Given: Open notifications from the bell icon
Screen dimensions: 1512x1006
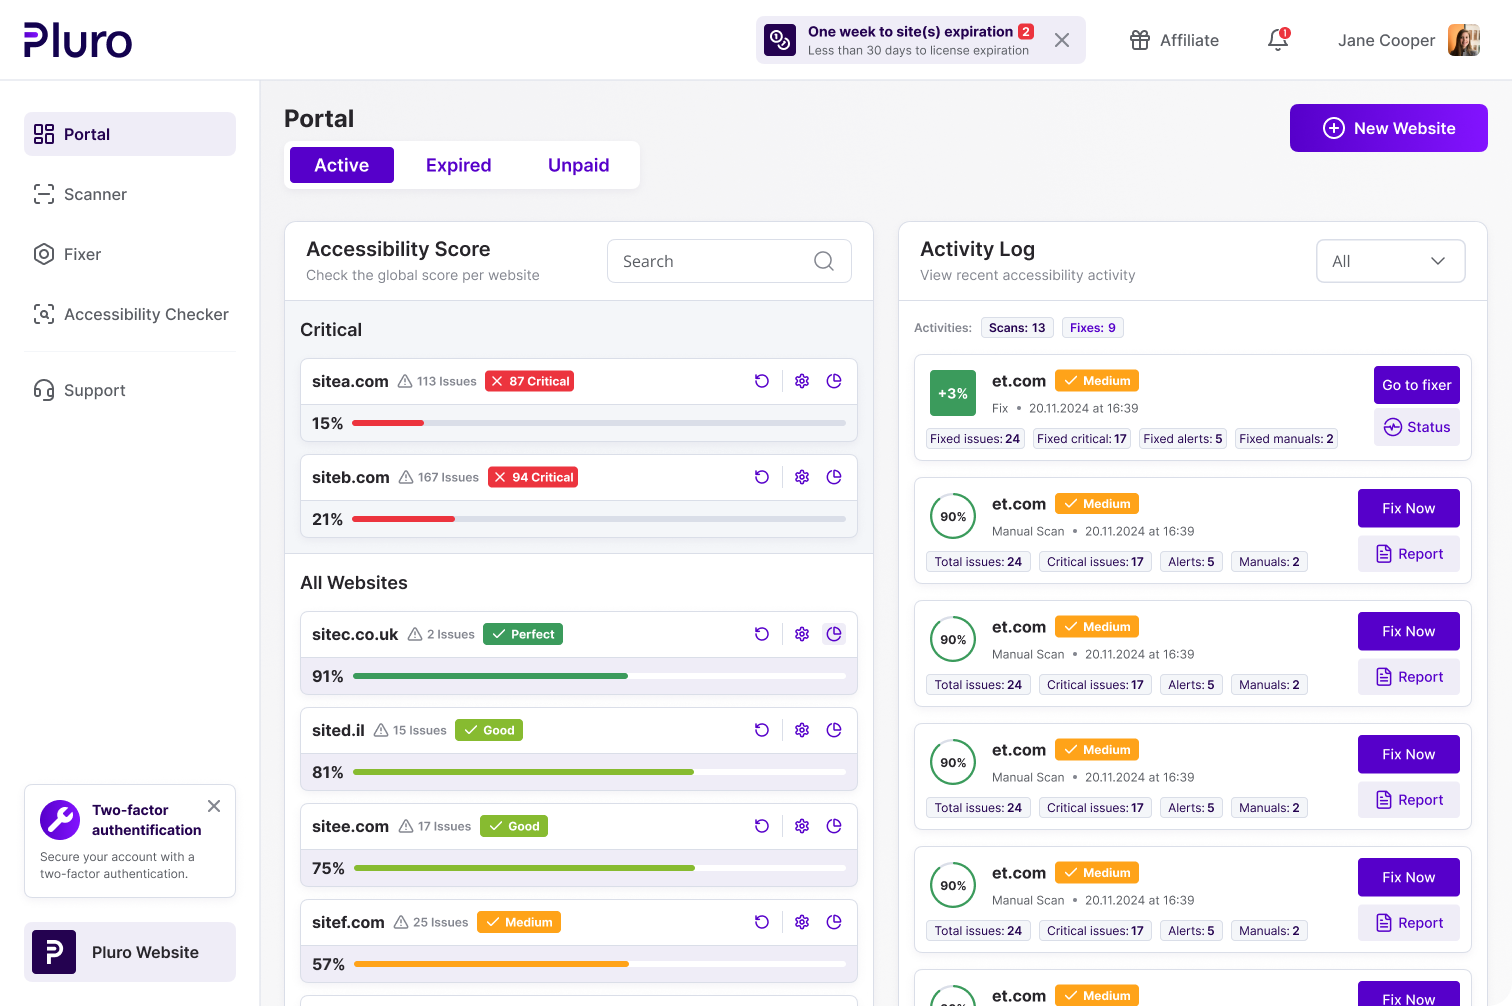Looking at the screenshot, I should [1277, 41].
